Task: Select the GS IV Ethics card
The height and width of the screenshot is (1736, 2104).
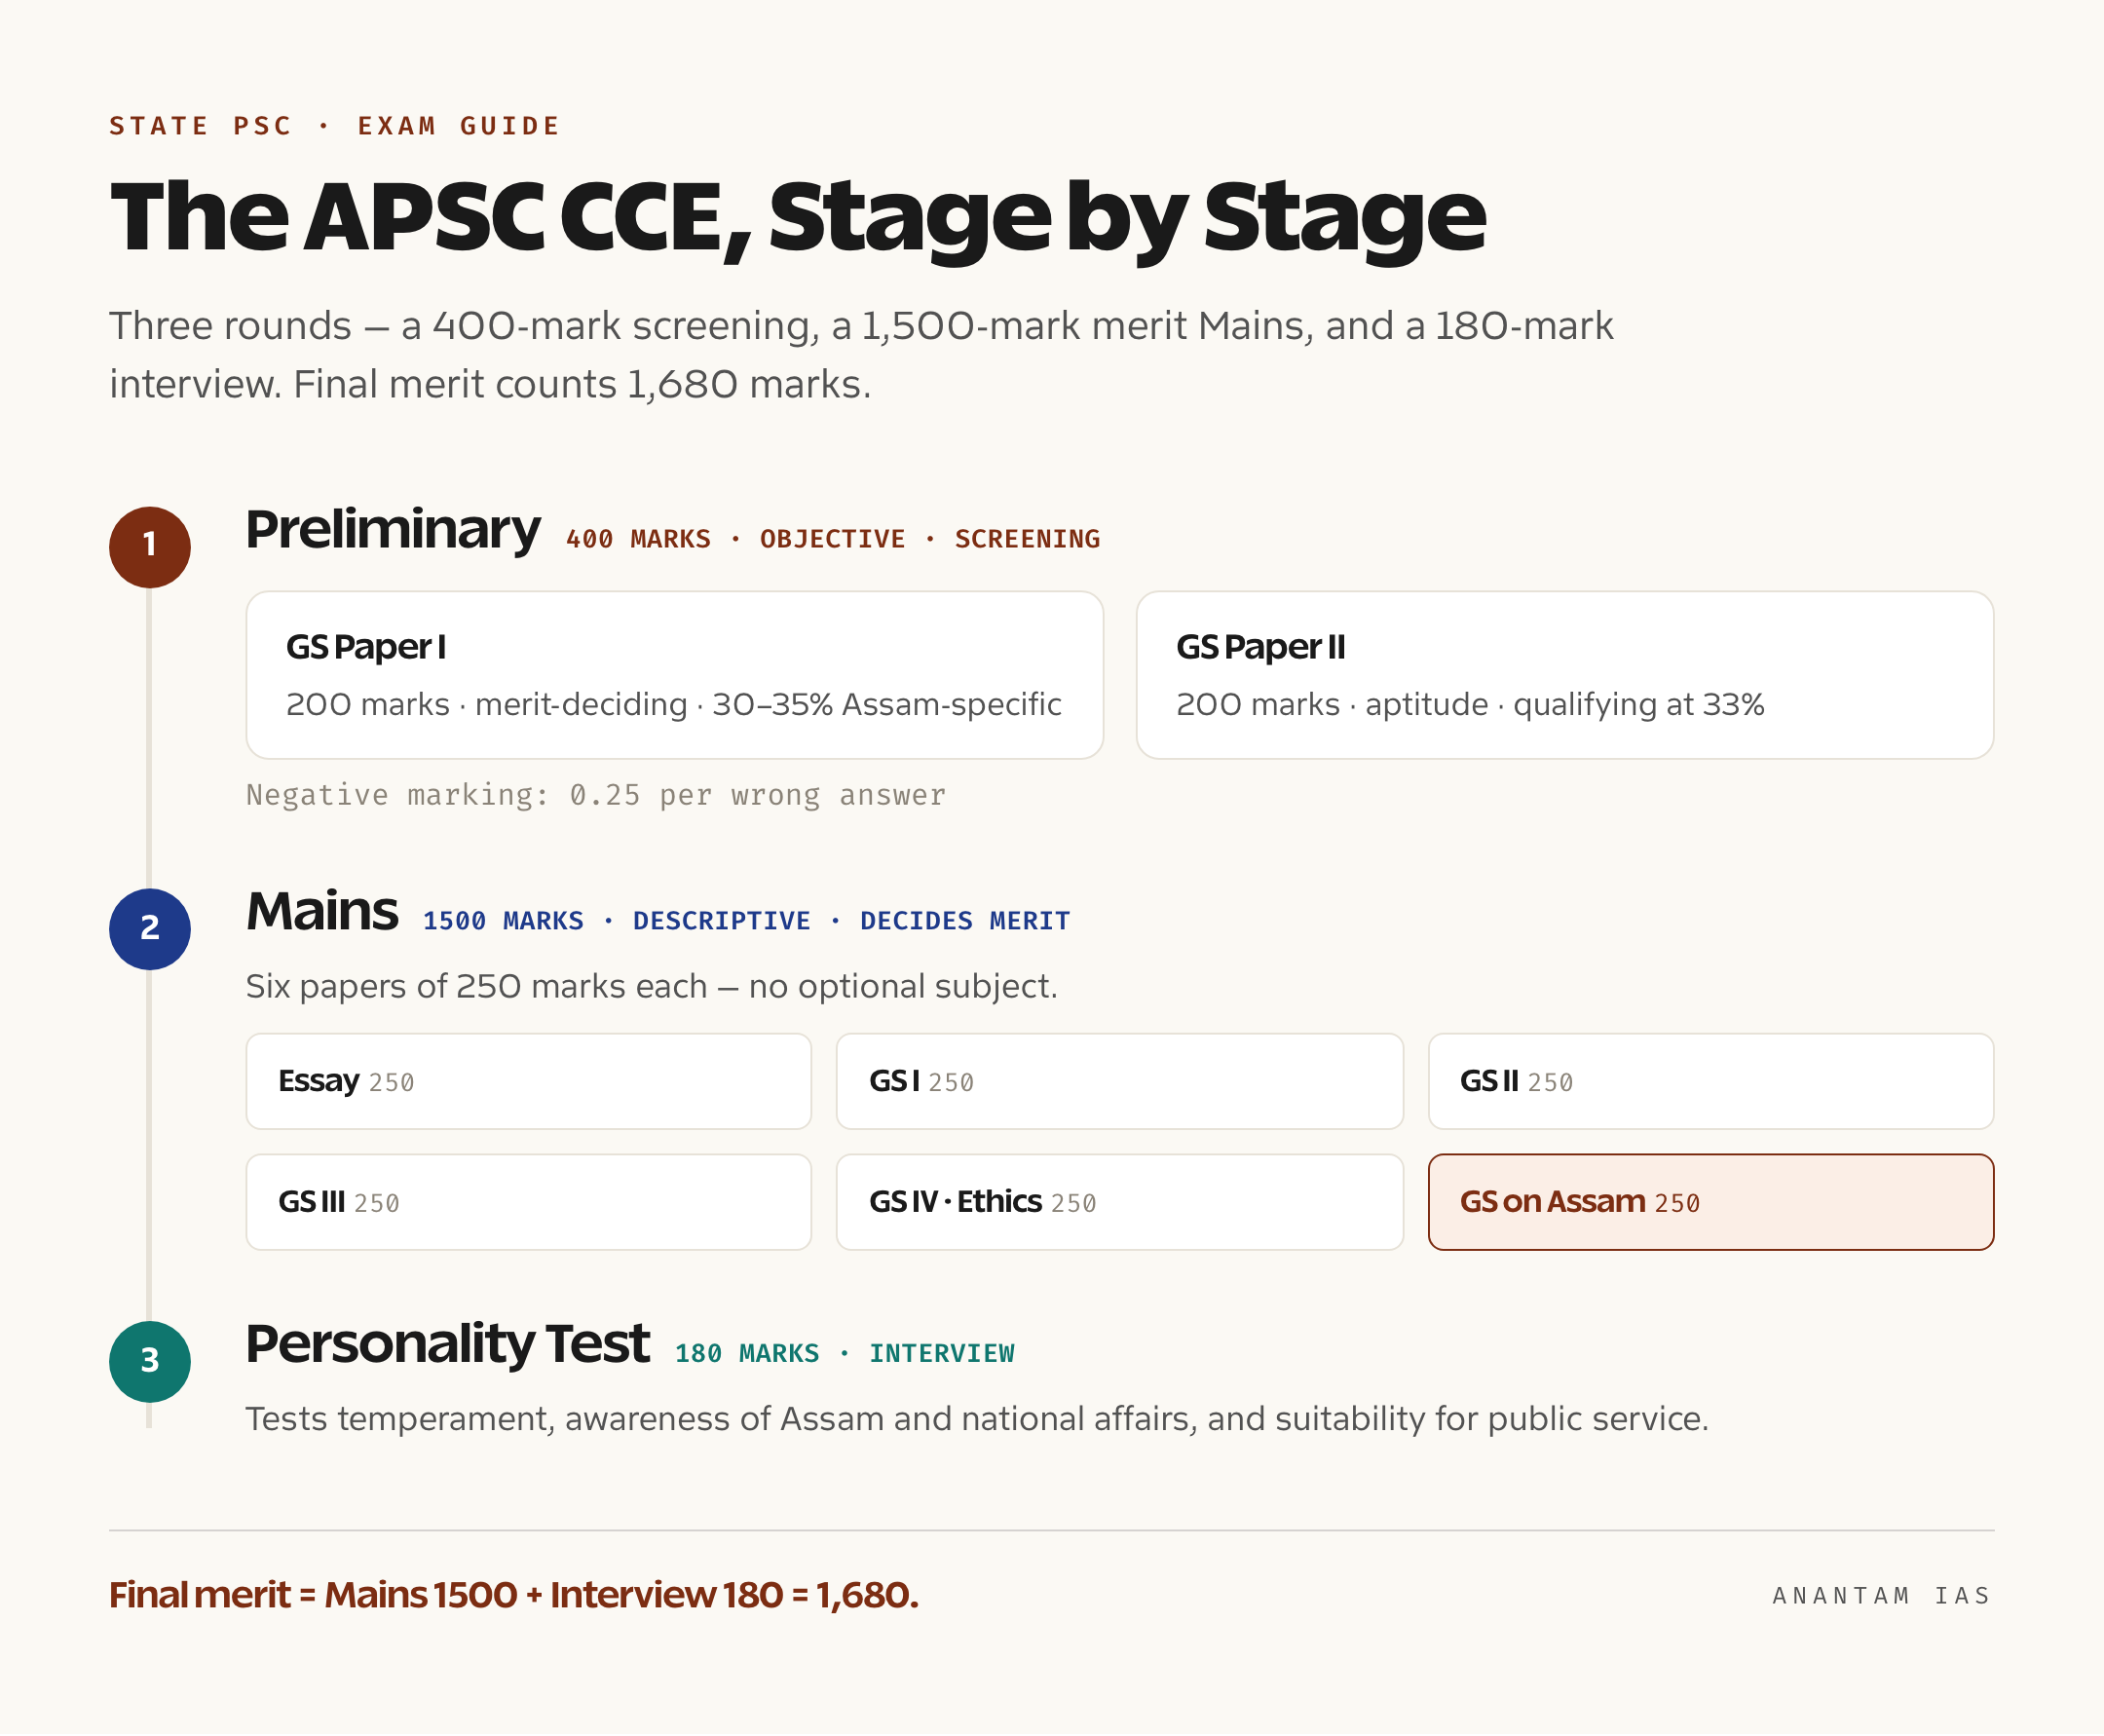Action: pos(1120,1202)
